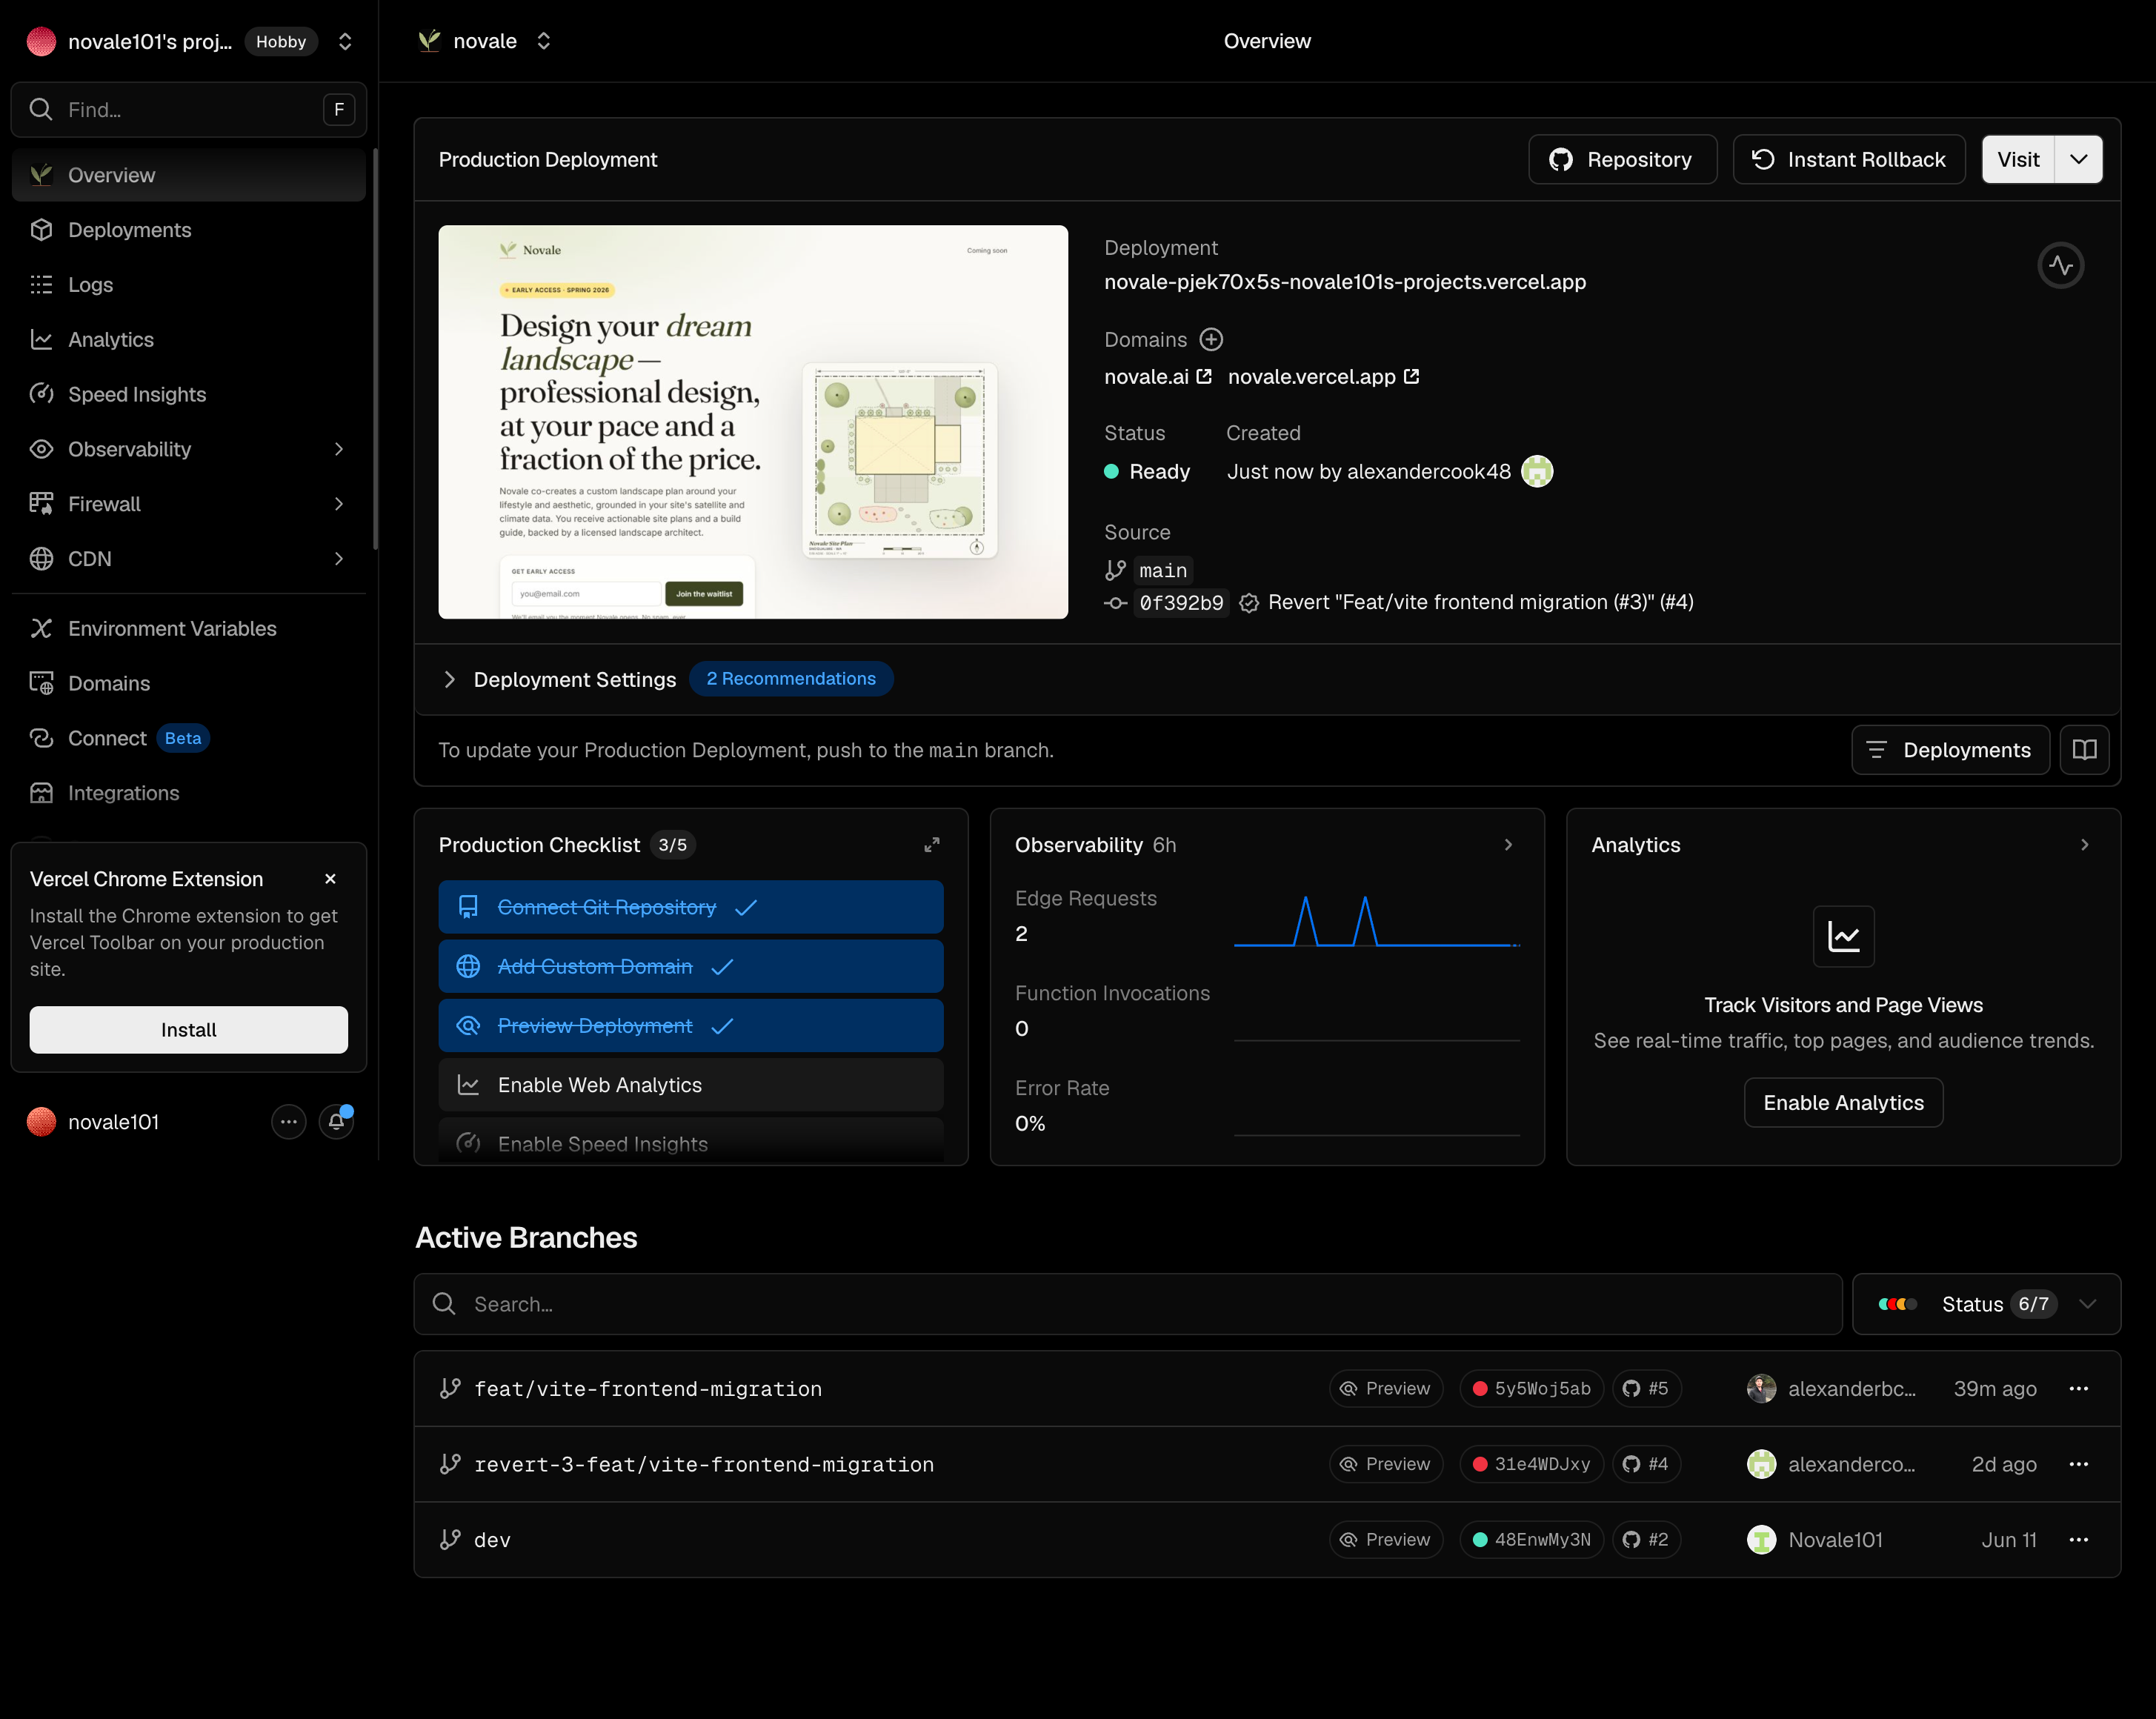Open the novale101 account options ellipsis
This screenshot has width=2156, height=1719.
pyautogui.click(x=288, y=1122)
